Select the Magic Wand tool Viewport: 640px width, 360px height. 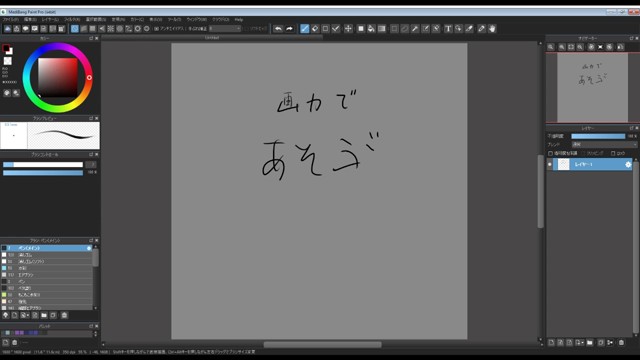pyautogui.click(x=415, y=29)
